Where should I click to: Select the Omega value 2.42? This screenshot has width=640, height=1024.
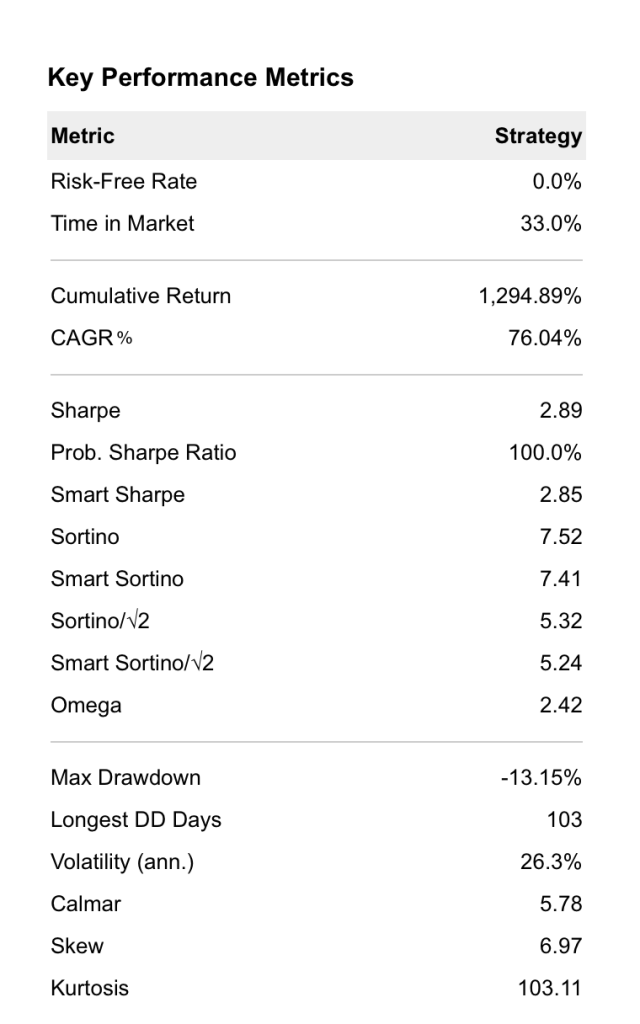(560, 705)
